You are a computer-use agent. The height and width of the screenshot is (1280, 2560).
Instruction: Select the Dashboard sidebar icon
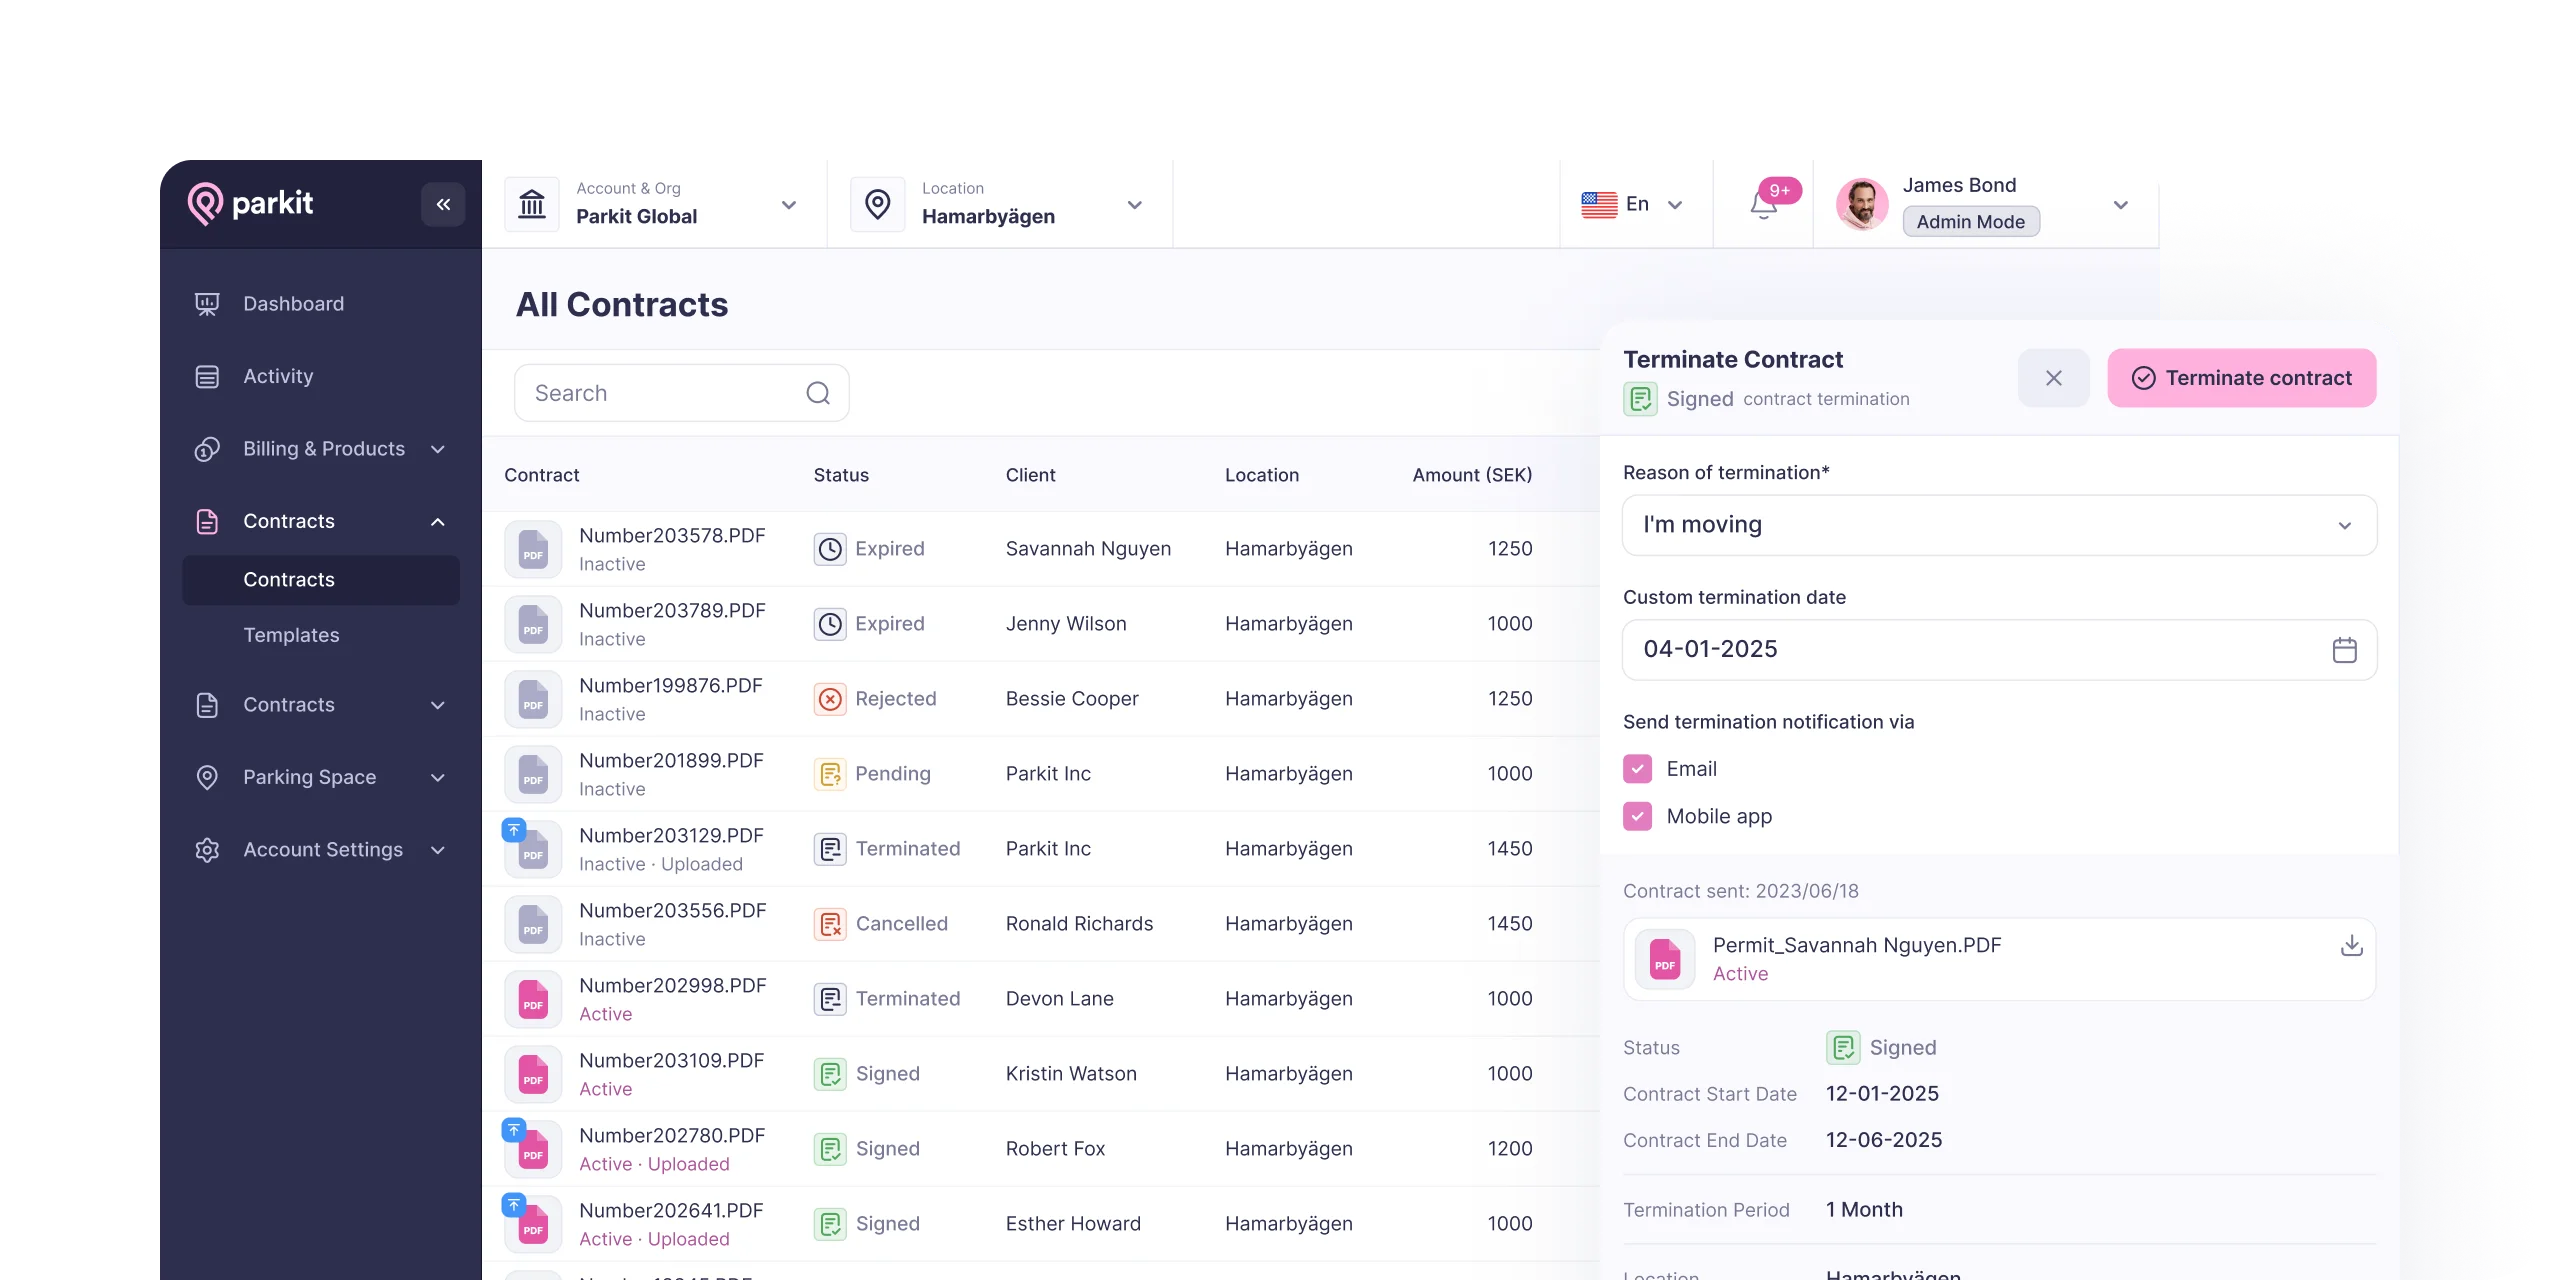(x=207, y=303)
